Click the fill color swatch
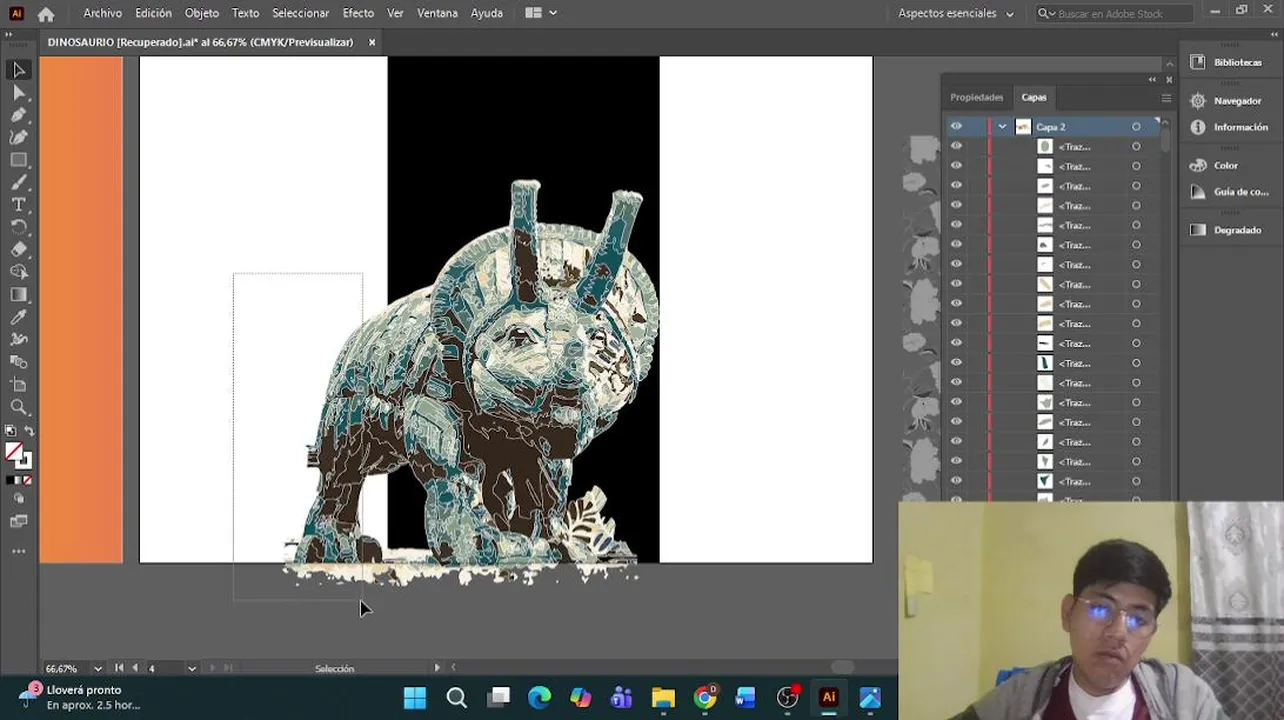 point(13,452)
